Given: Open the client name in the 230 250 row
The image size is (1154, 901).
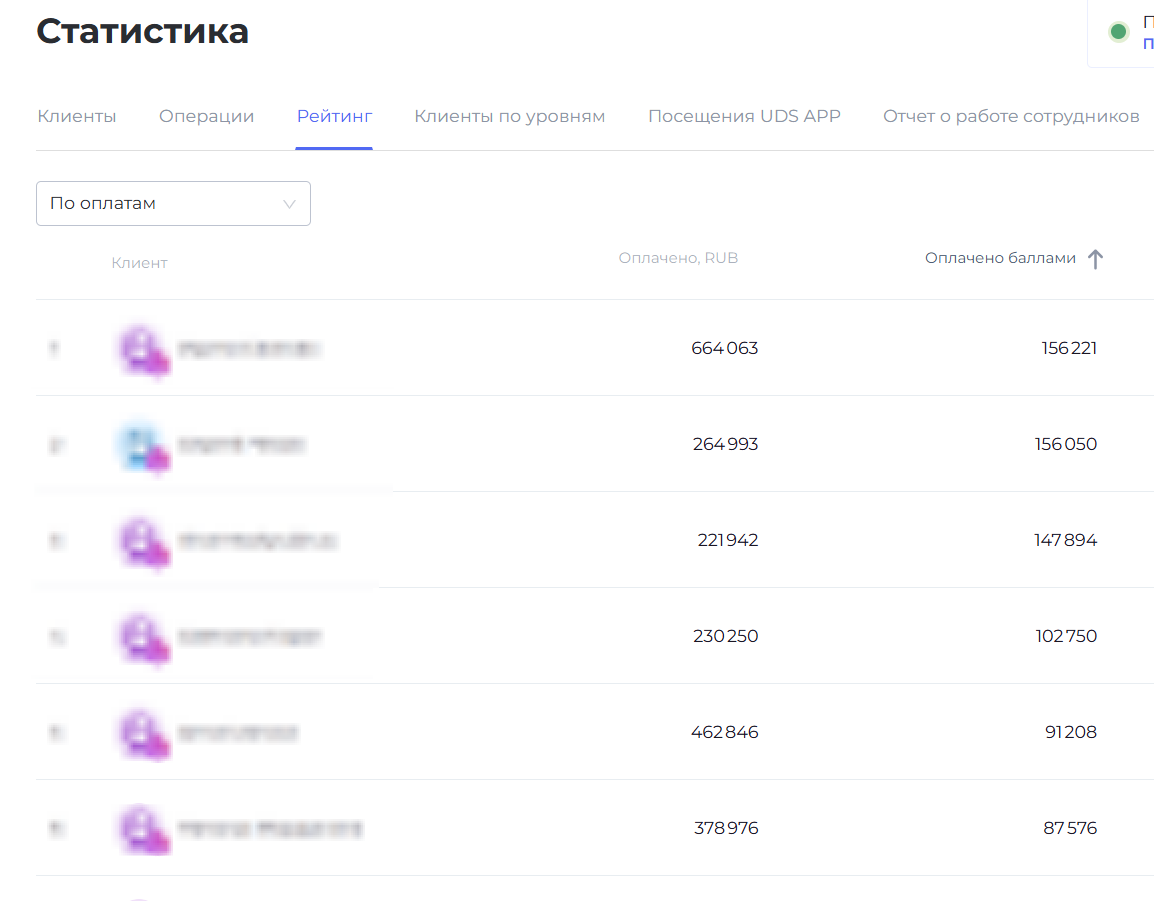Looking at the screenshot, I should point(250,636).
